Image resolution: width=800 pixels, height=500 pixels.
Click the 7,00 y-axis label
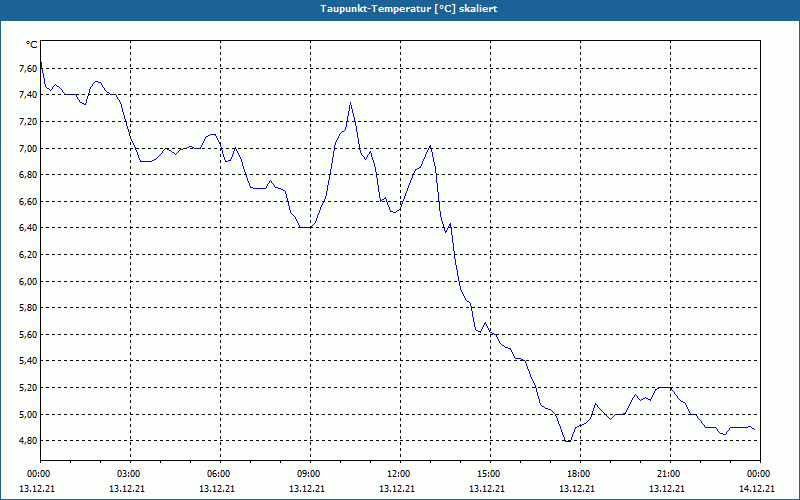(x=28, y=148)
